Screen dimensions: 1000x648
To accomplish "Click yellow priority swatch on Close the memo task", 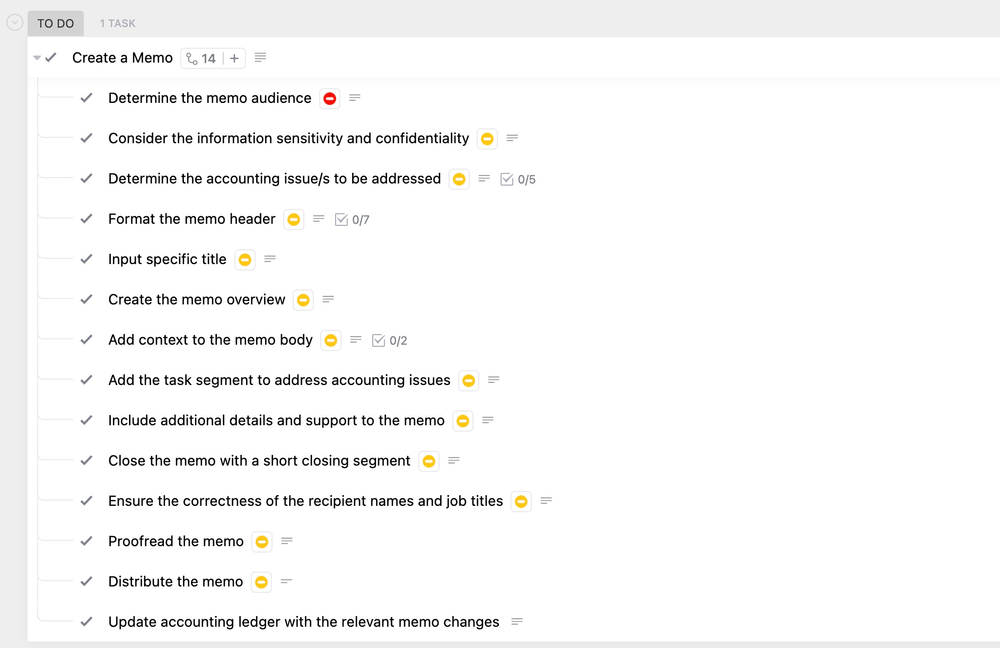I will (429, 461).
